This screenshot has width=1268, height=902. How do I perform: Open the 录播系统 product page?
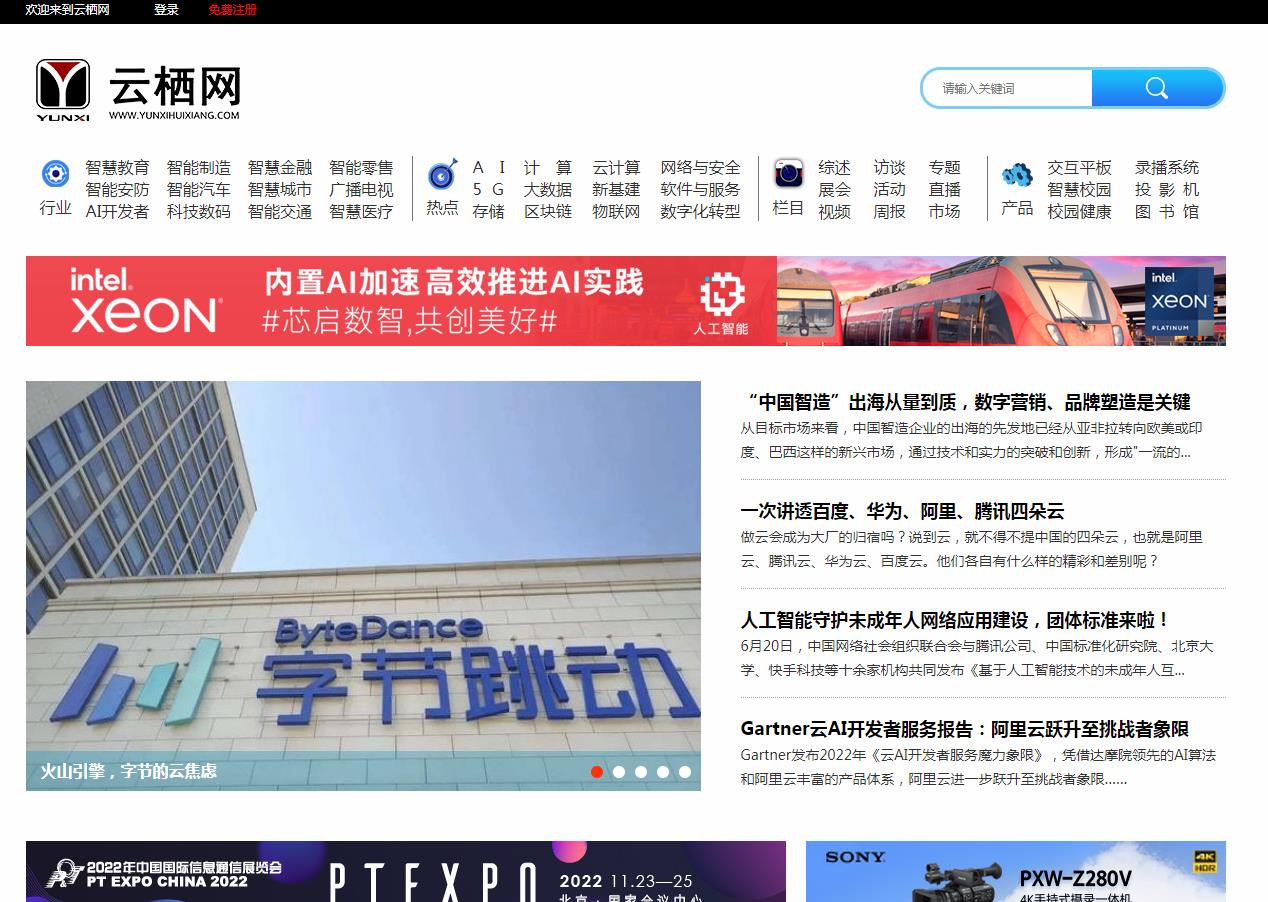click(1167, 168)
